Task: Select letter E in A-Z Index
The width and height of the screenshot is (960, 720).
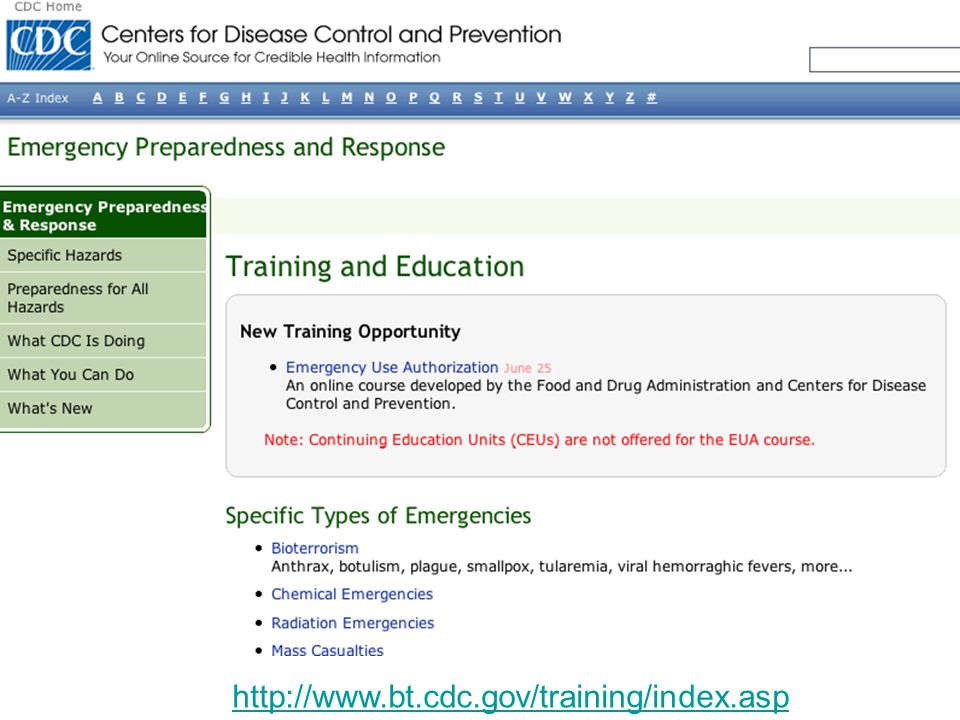Action: (x=182, y=97)
